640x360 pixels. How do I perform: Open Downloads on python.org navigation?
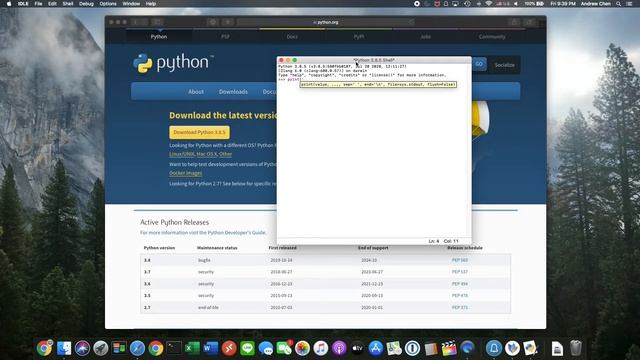233,92
